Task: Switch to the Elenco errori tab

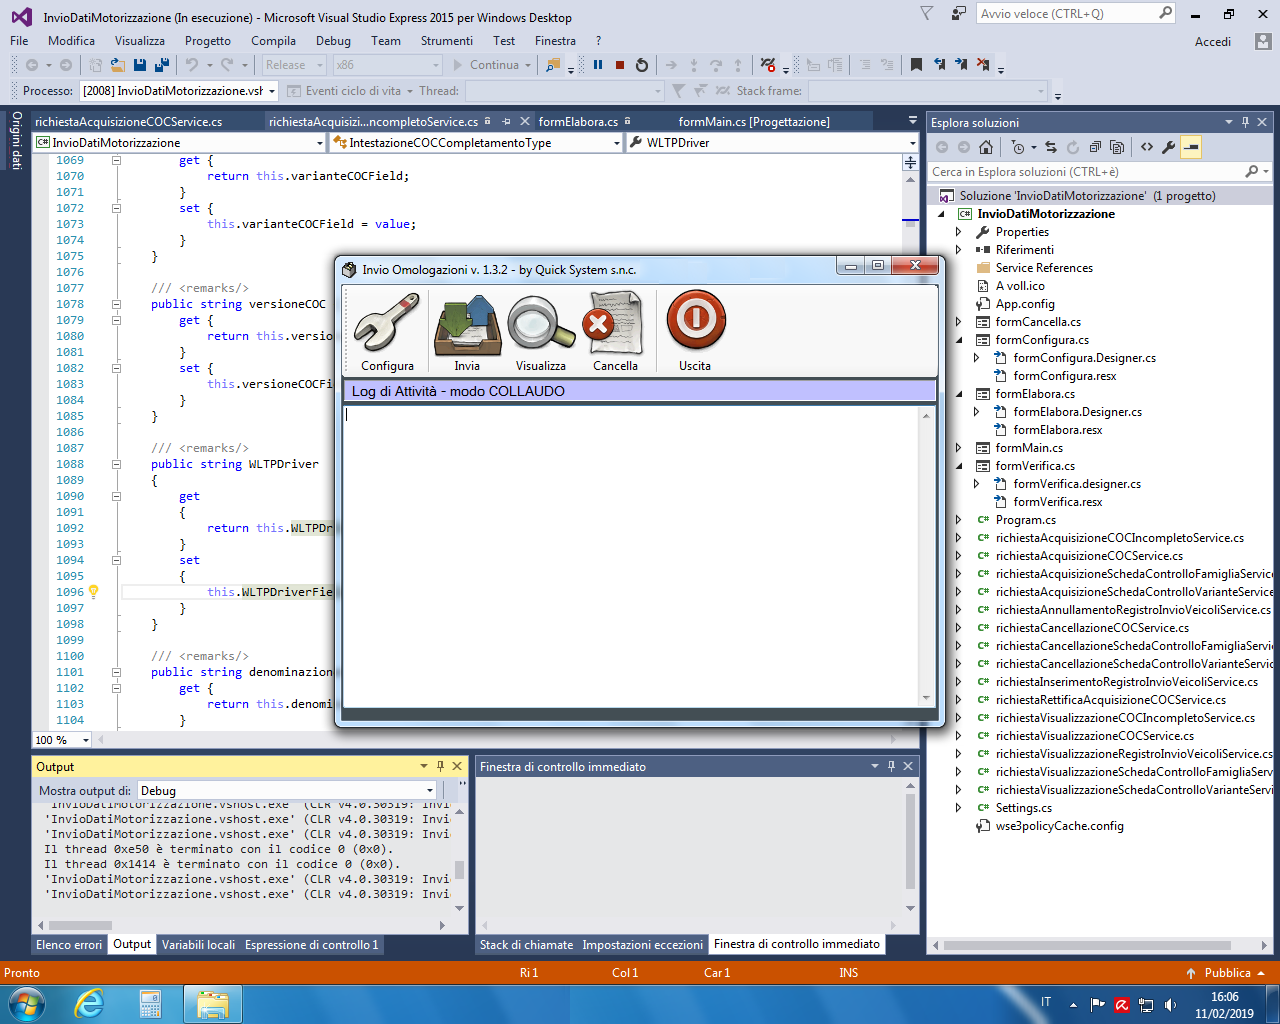Action: pos(69,944)
